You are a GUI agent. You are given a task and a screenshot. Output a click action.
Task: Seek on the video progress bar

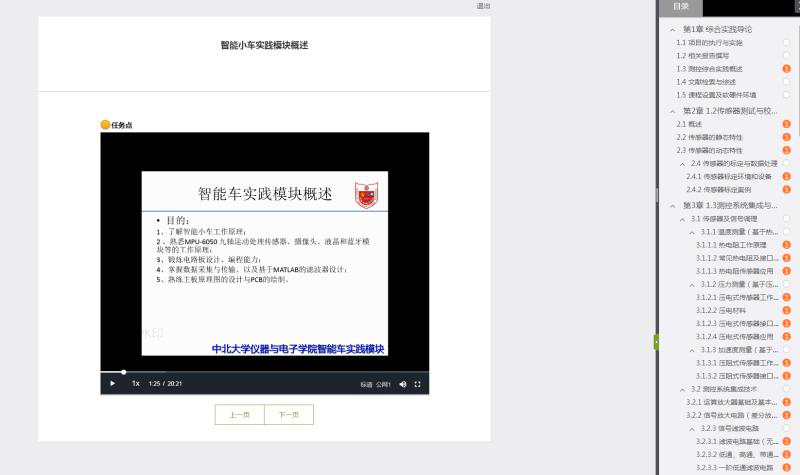click(x=250, y=372)
